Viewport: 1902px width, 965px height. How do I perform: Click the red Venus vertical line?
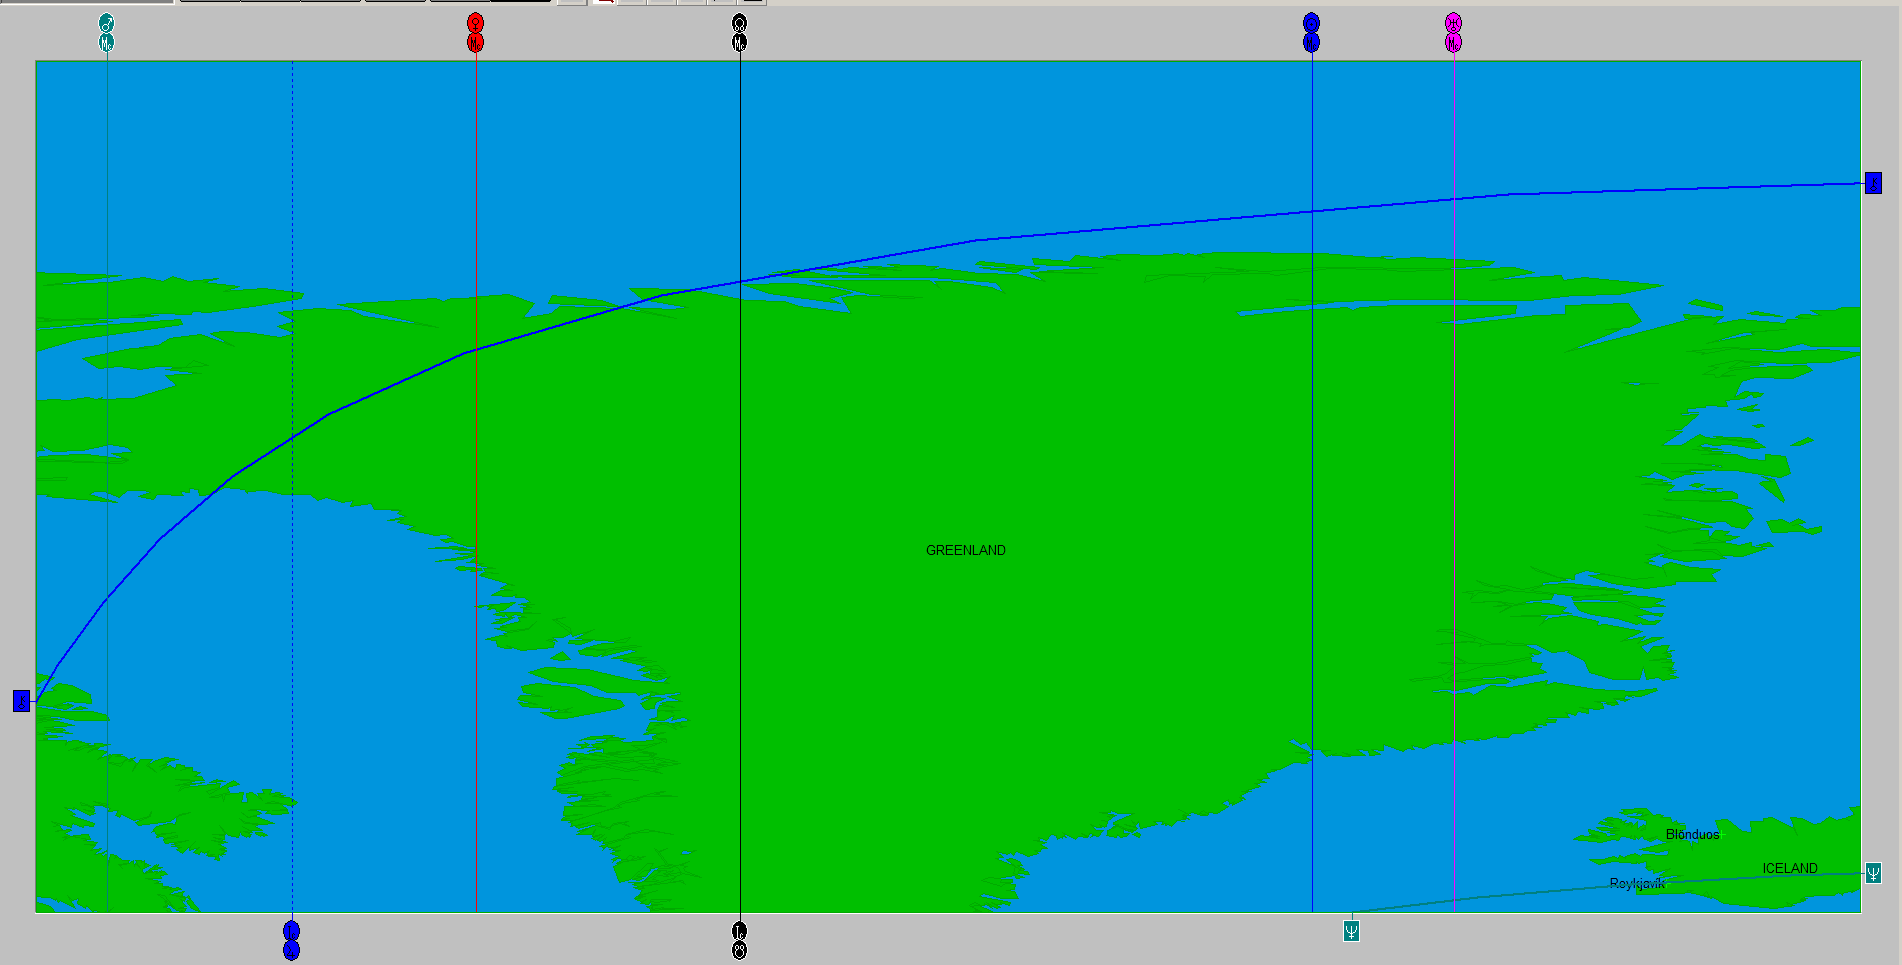pos(476,600)
